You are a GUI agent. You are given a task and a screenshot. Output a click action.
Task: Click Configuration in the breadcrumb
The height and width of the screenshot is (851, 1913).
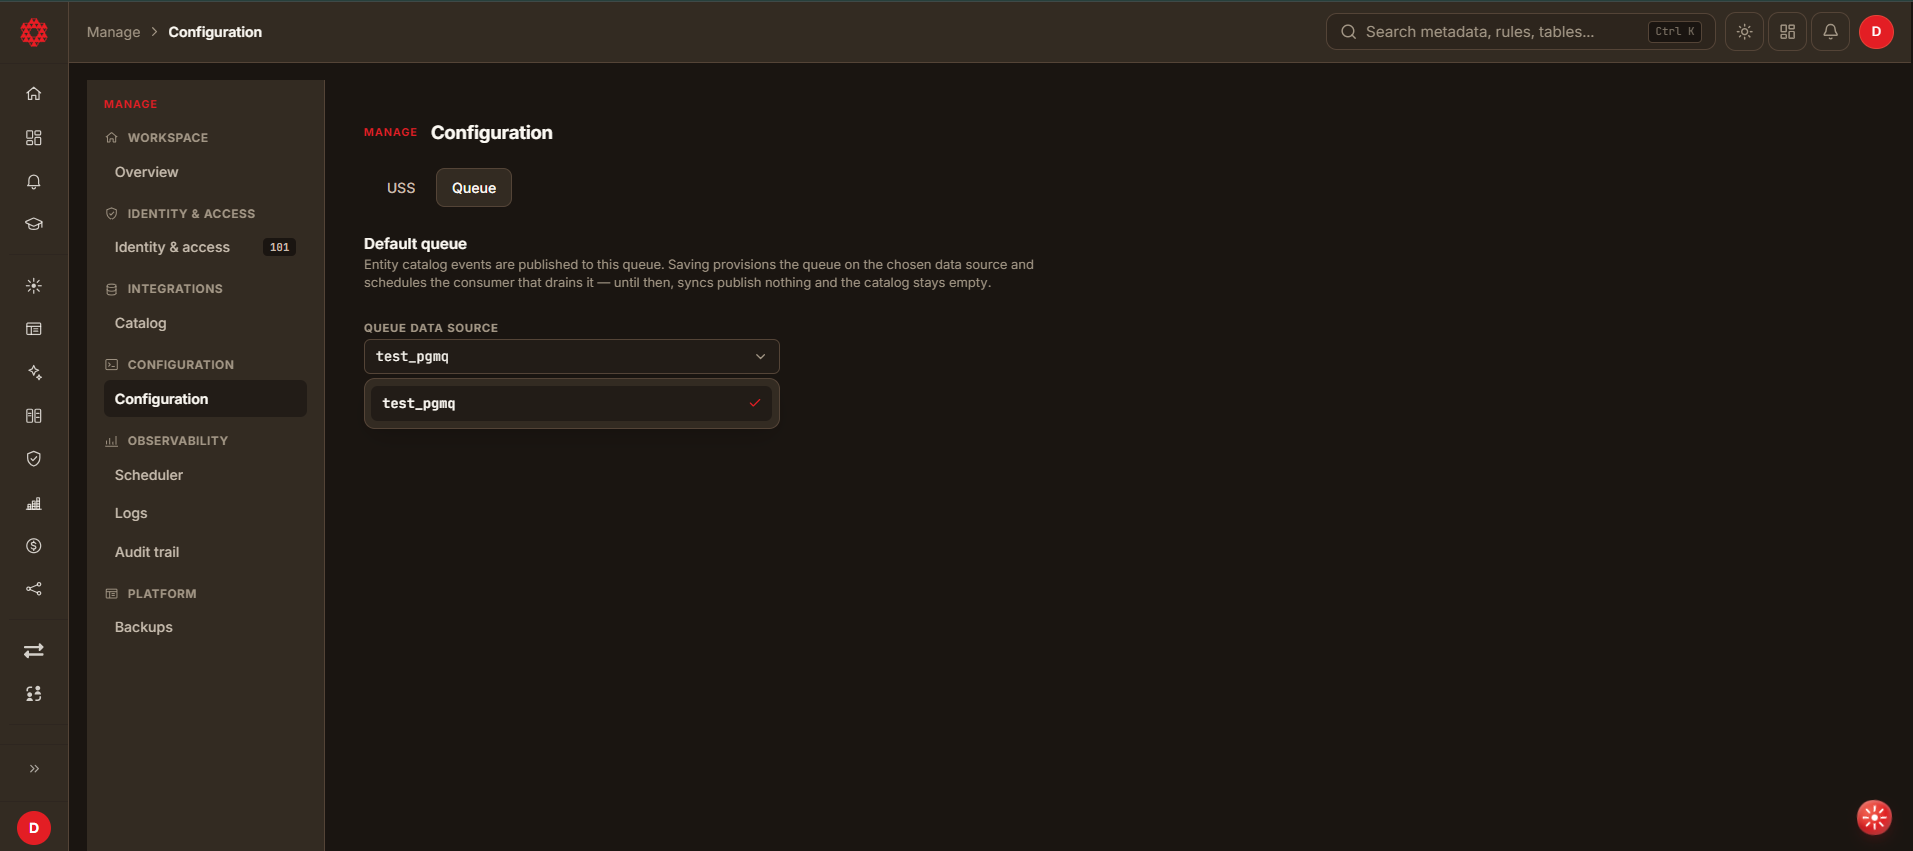[x=215, y=32]
